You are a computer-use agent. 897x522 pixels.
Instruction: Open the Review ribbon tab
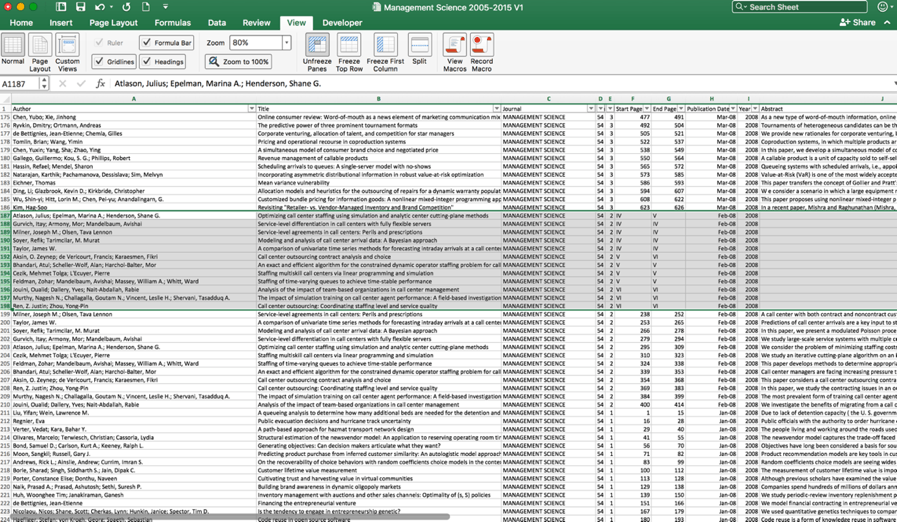click(256, 23)
